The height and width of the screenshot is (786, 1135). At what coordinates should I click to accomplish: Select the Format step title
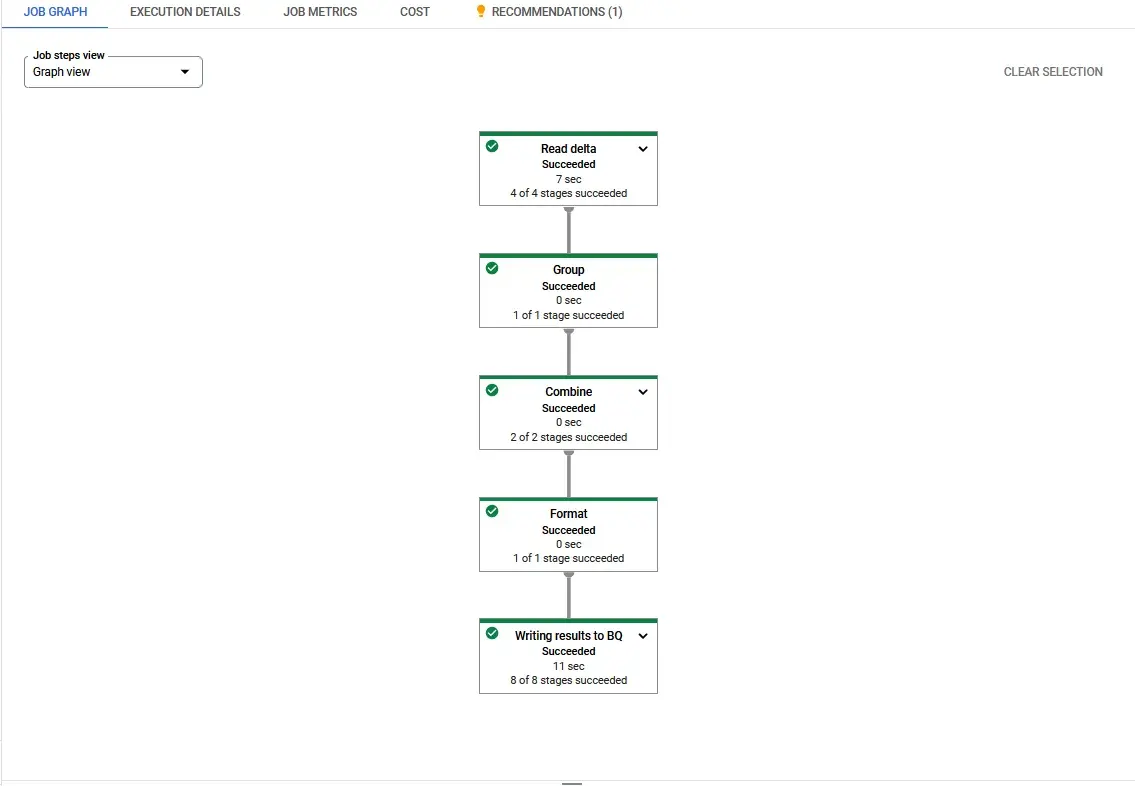pos(568,514)
